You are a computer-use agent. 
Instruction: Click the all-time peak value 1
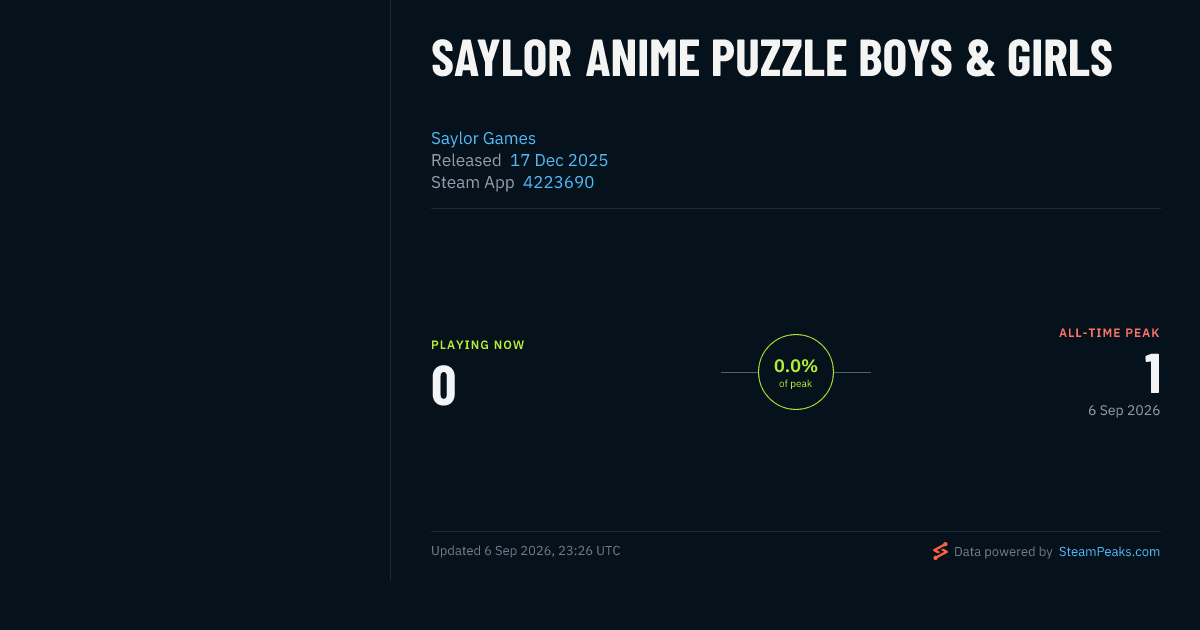pos(1152,374)
